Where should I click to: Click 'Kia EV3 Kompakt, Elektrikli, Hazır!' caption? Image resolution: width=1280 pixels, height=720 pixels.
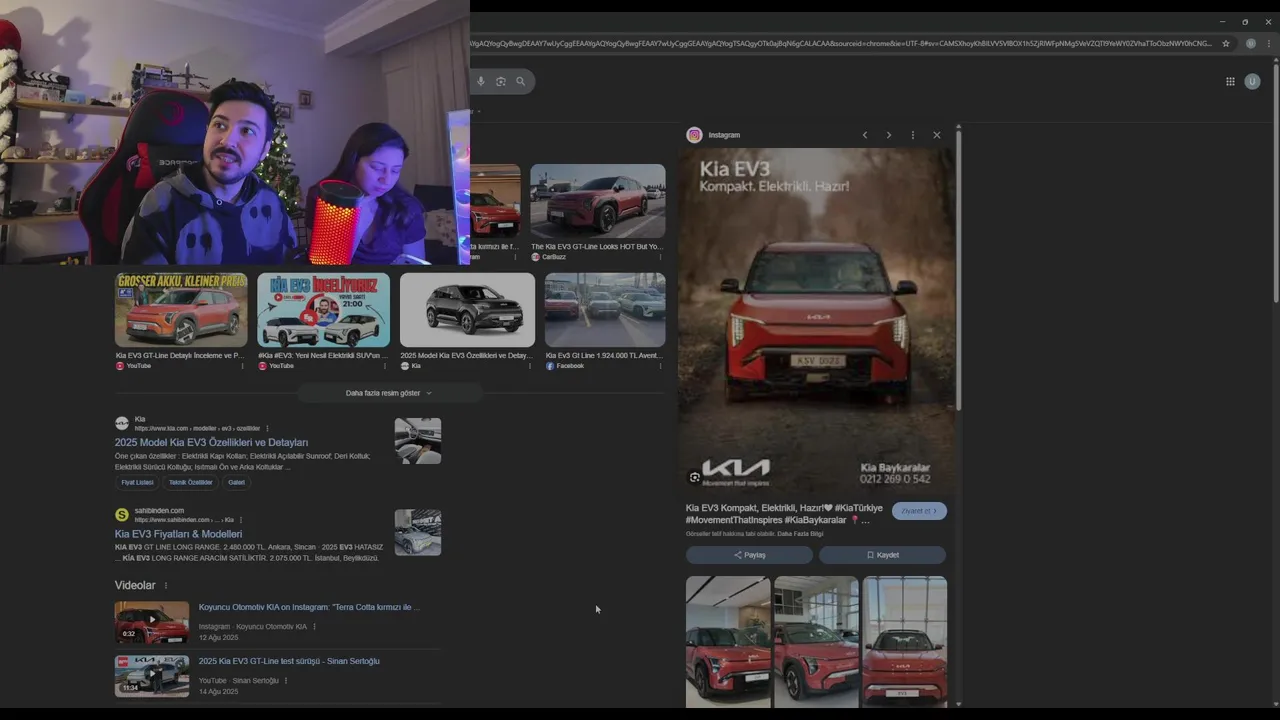[784, 514]
